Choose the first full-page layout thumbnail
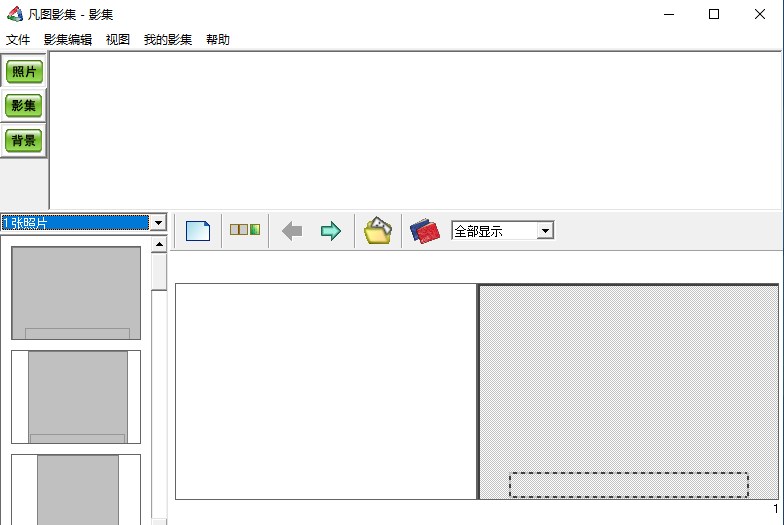 [x=76, y=293]
